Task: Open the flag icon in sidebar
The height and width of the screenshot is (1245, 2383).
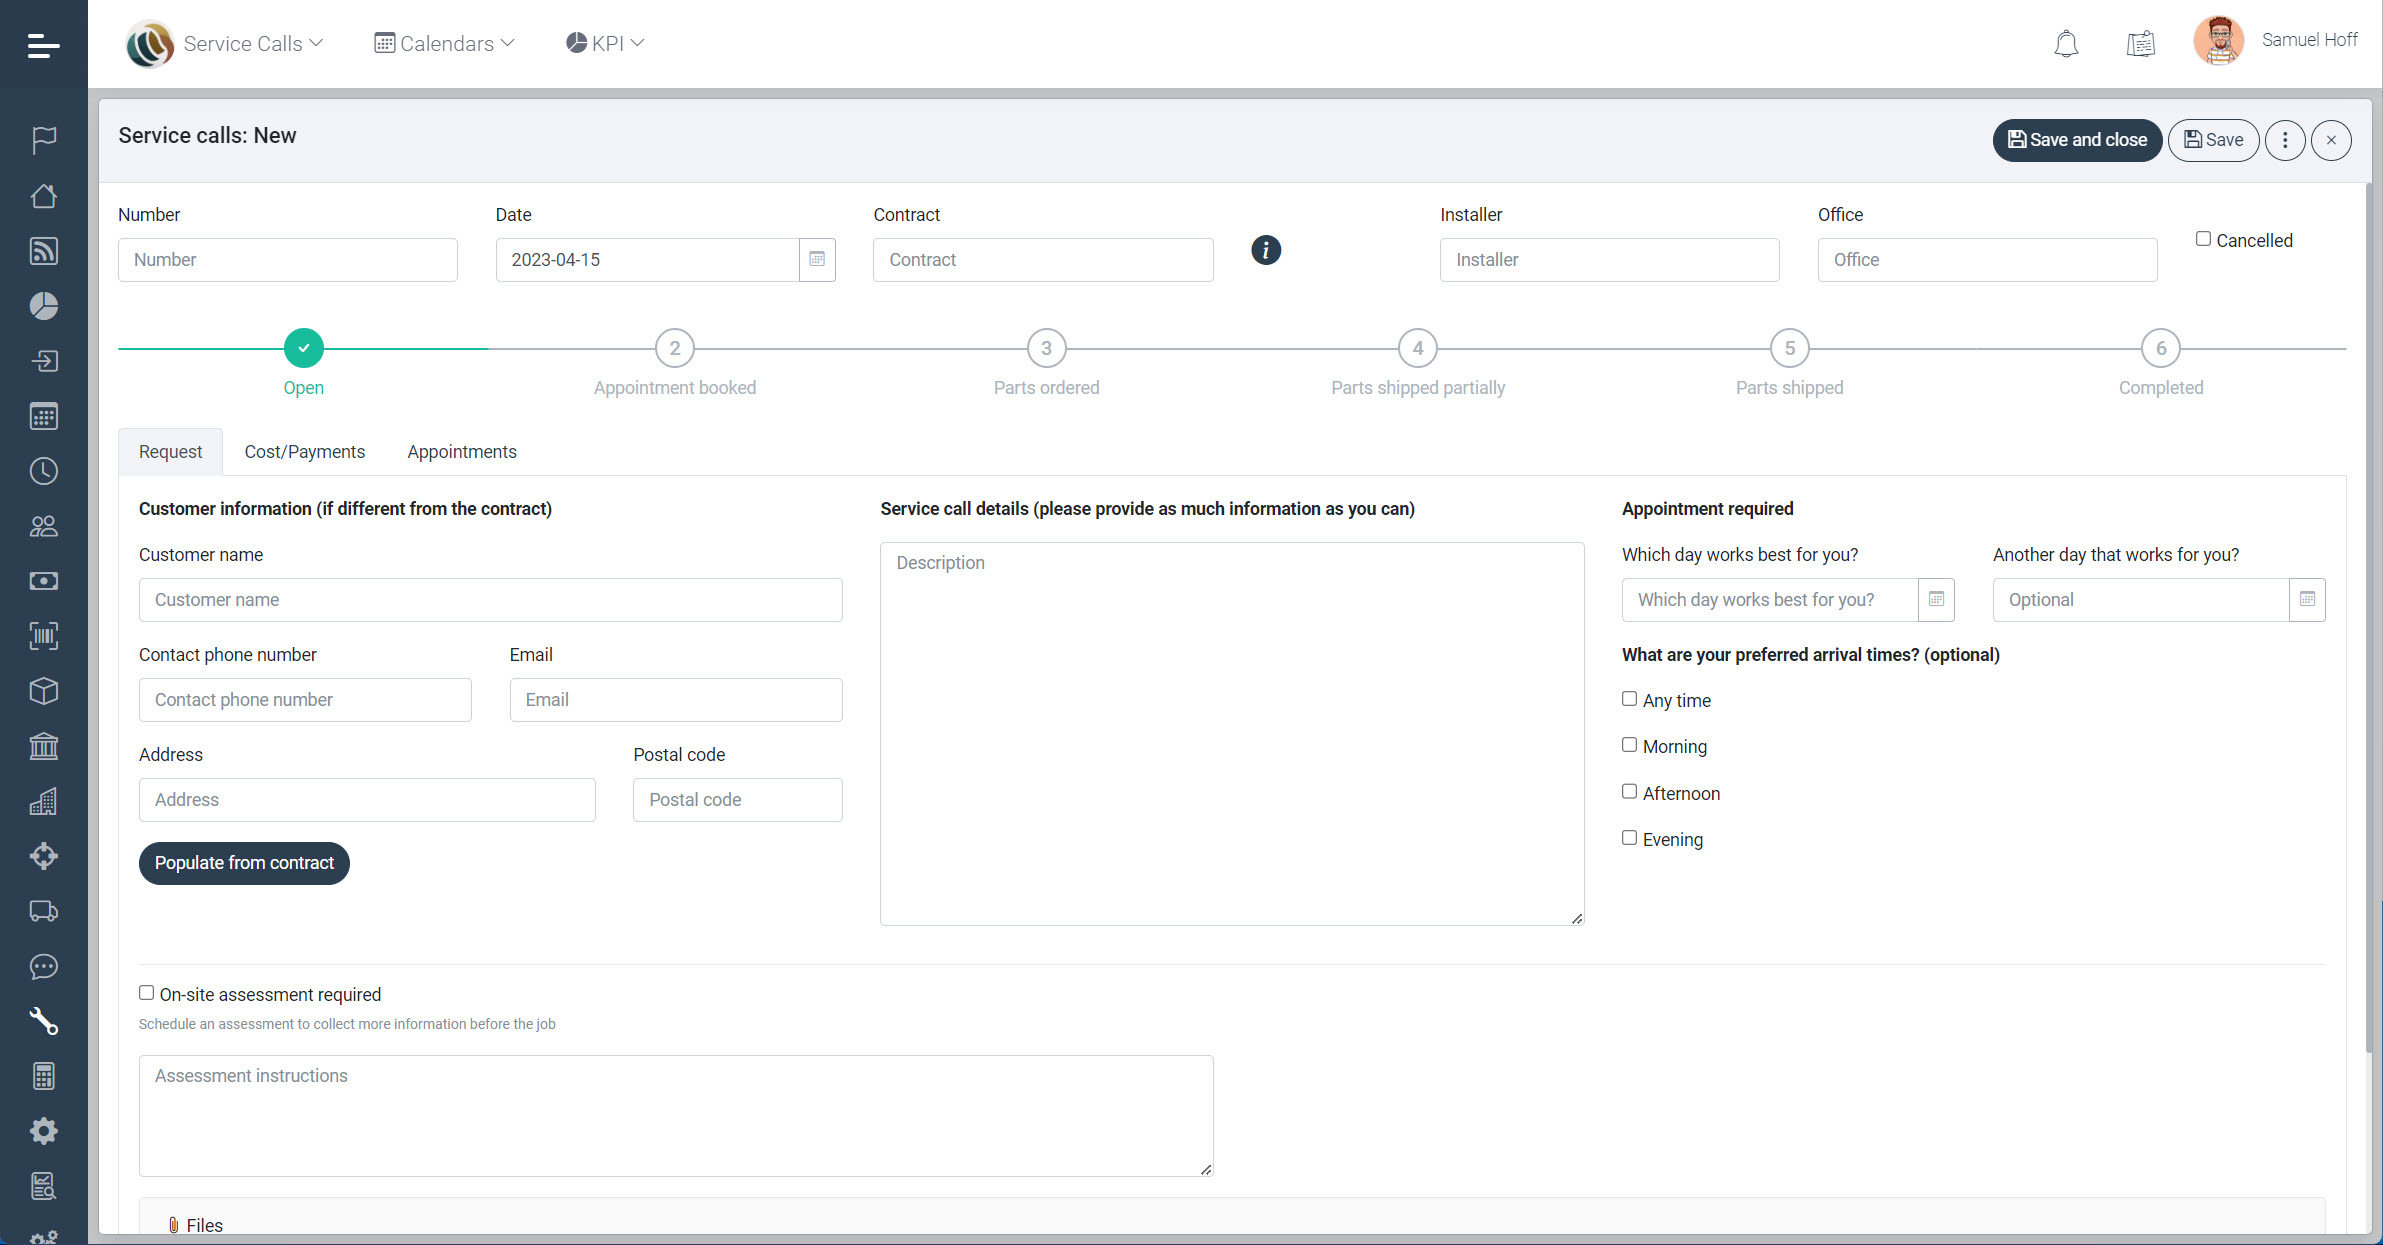Action: (x=43, y=140)
